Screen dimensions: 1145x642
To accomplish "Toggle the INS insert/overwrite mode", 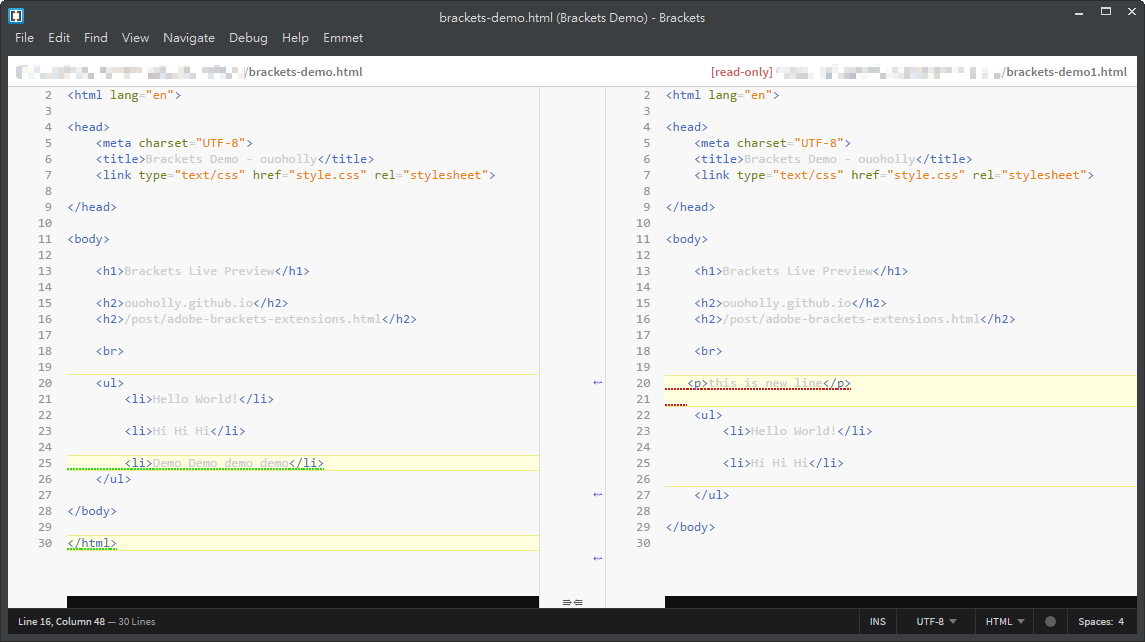I will [x=877, y=622].
